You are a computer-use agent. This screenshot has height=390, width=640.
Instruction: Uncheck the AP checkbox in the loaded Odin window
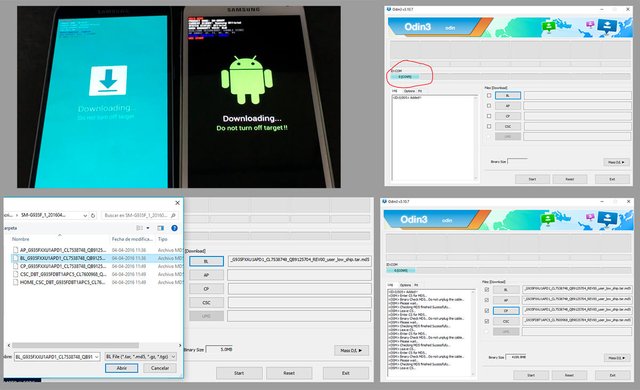[487, 300]
